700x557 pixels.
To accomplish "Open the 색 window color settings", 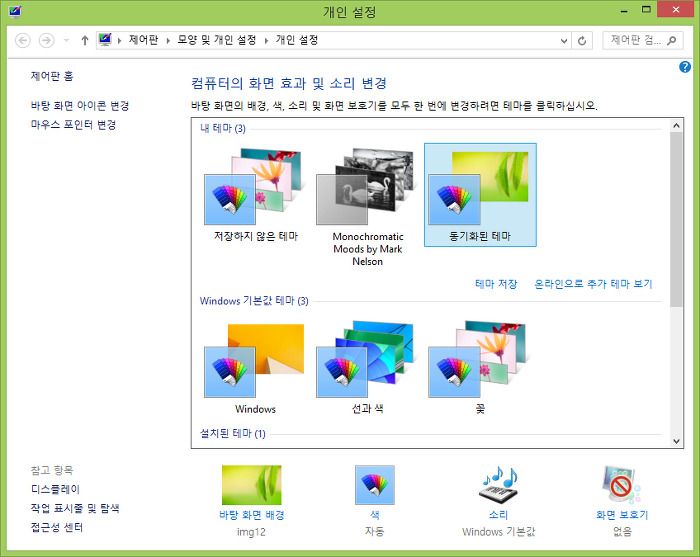I will pos(375,501).
